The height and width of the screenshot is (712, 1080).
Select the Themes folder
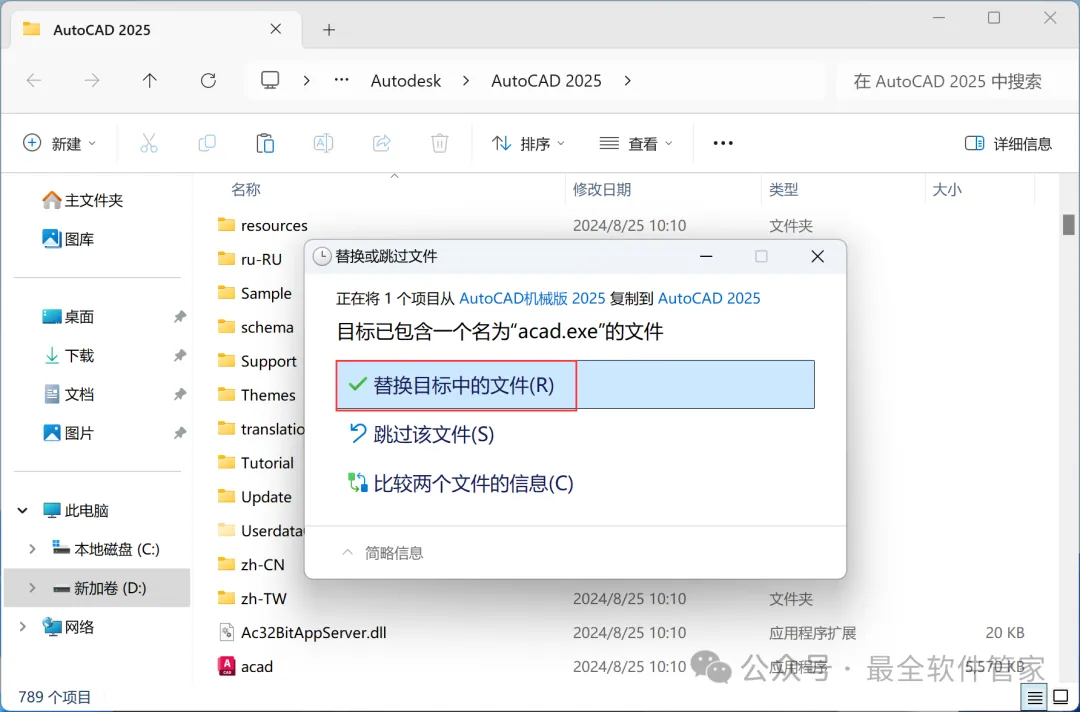tap(256, 395)
